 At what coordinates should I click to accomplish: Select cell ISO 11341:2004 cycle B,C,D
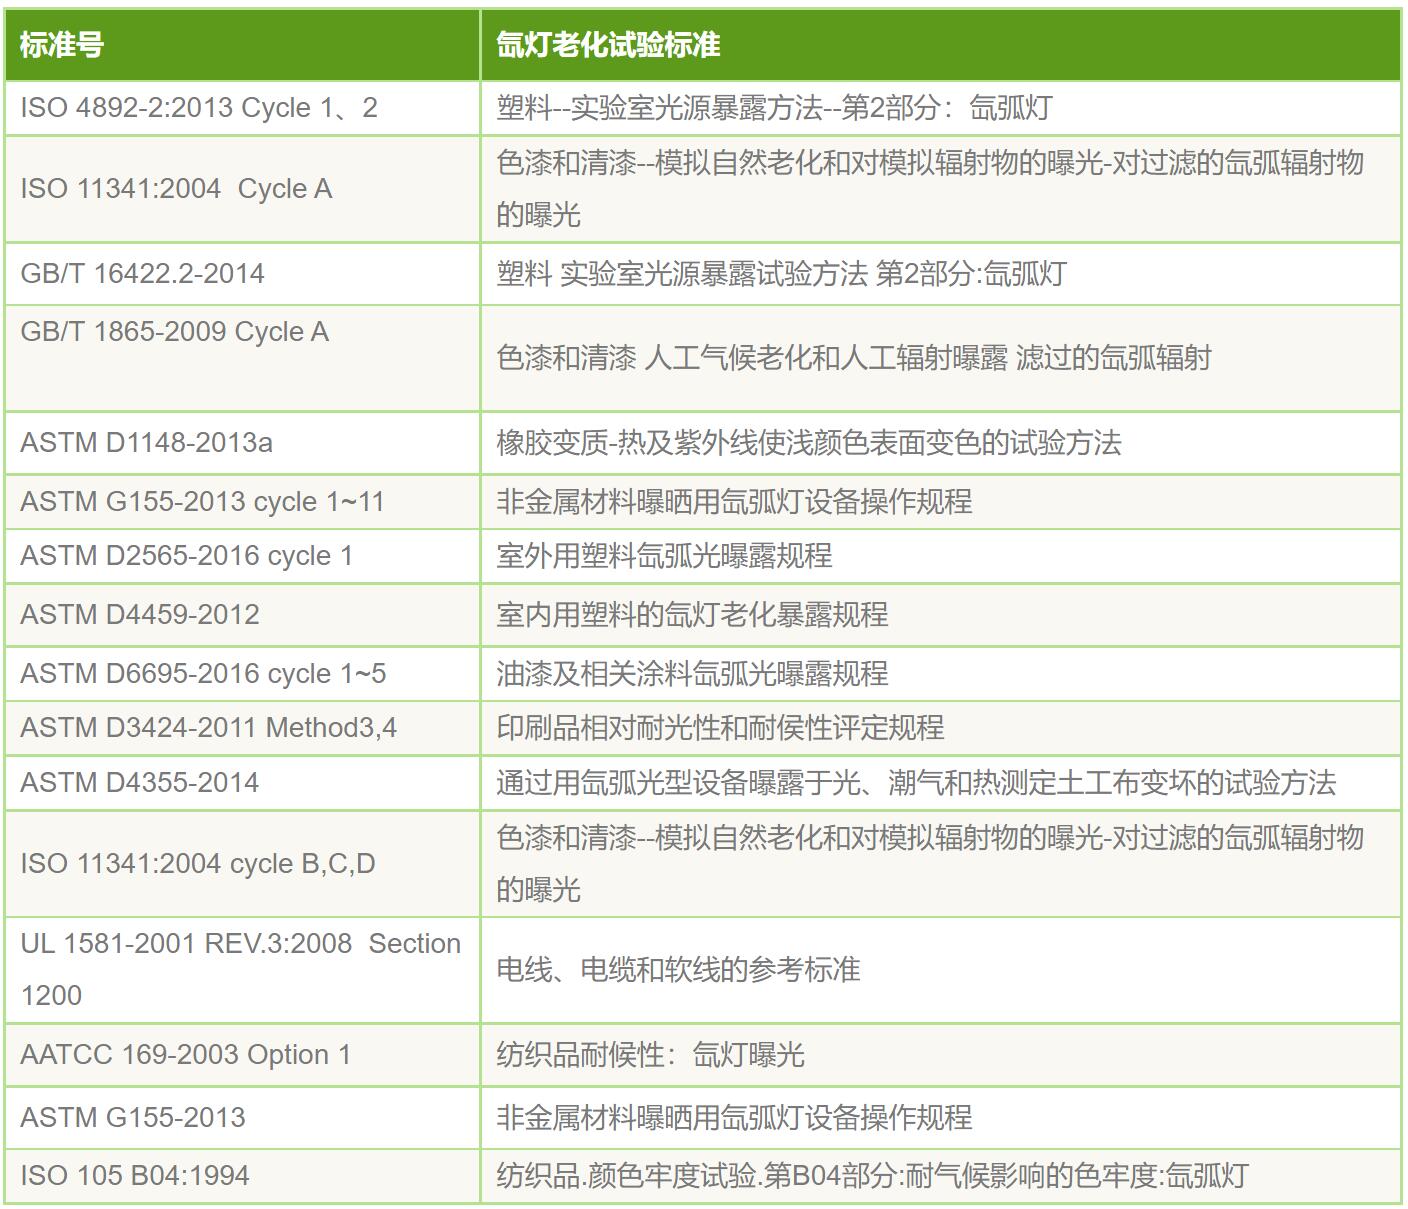[242, 864]
